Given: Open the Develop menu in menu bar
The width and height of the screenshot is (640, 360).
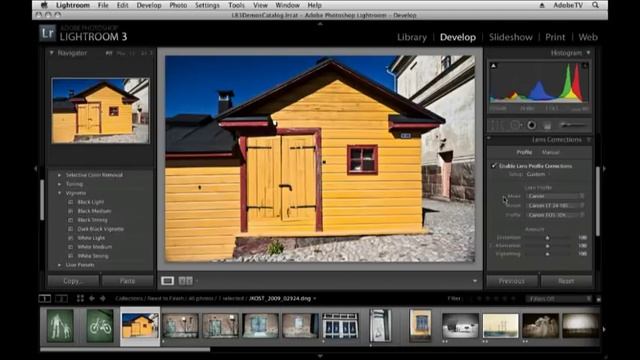Looking at the screenshot, I should pos(149,5).
